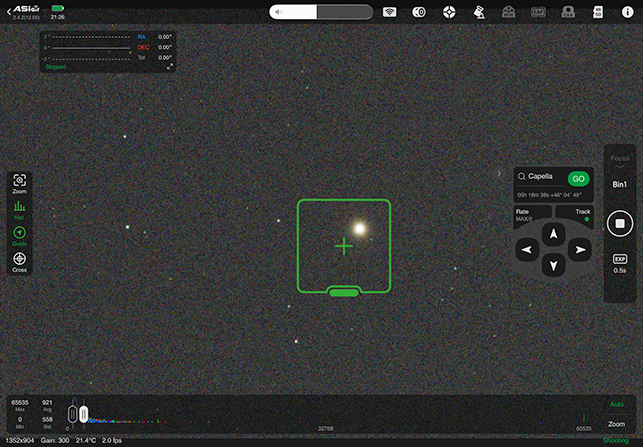This screenshot has height=447, width=643.
Task: Click the Zoom tool in left sidebar
Action: (19, 183)
